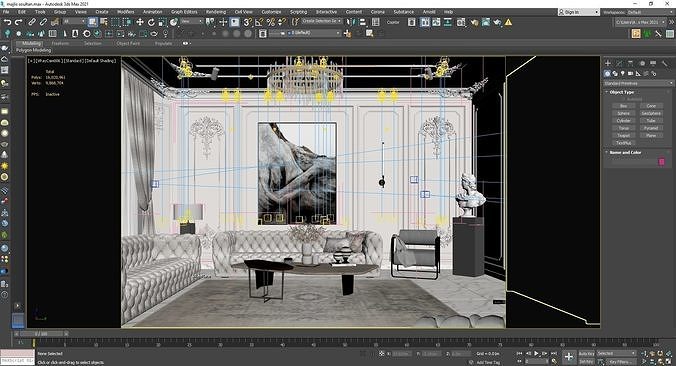
Task: Choose the Select and Rotate tool
Action: pos(151,22)
